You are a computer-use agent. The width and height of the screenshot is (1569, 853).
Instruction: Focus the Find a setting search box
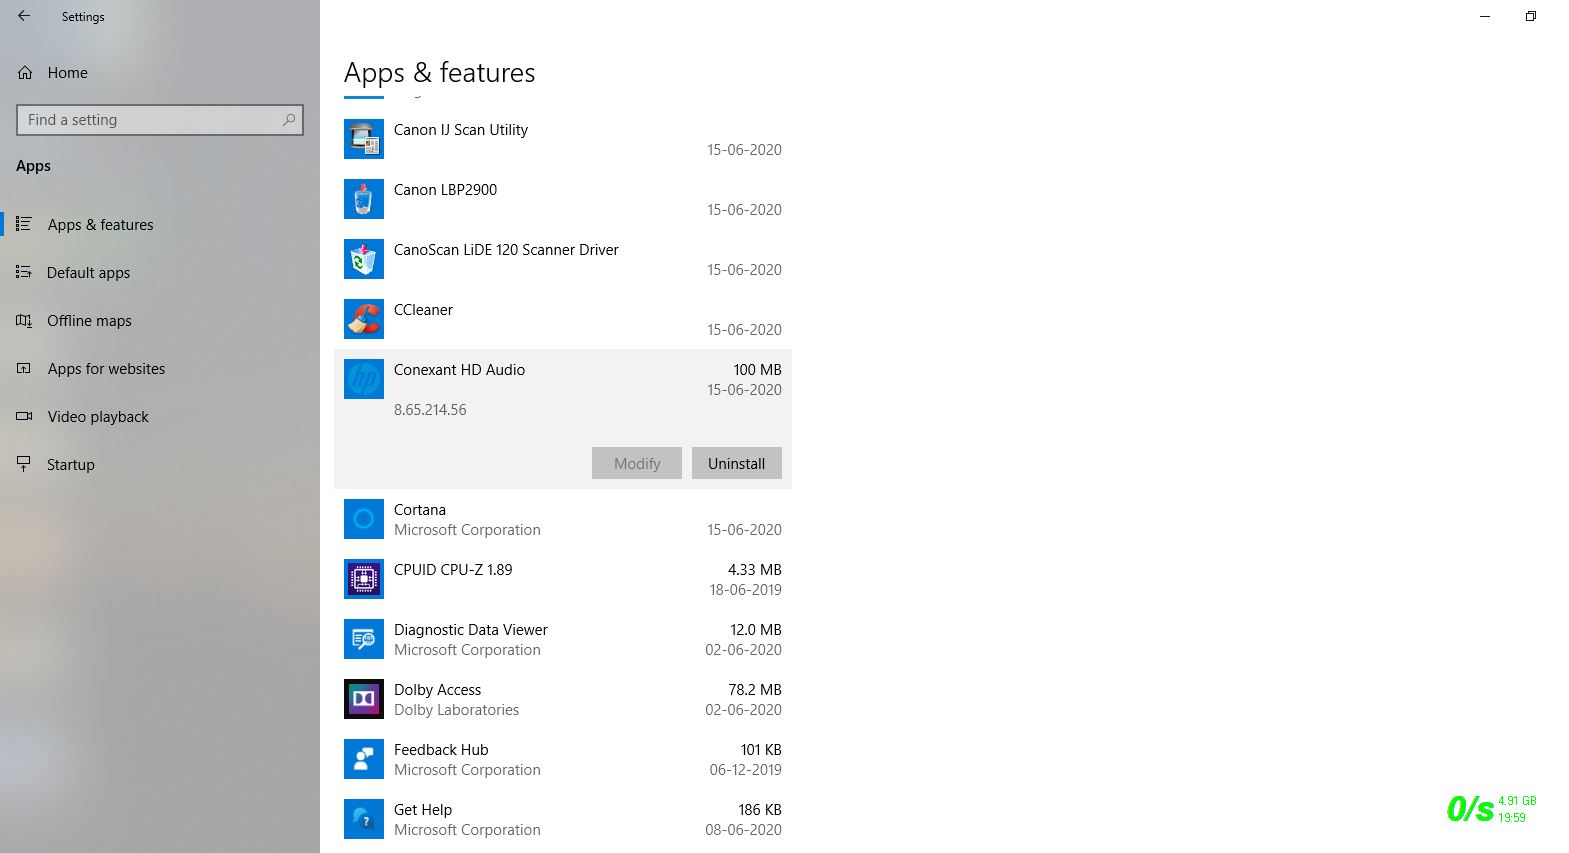pos(160,120)
